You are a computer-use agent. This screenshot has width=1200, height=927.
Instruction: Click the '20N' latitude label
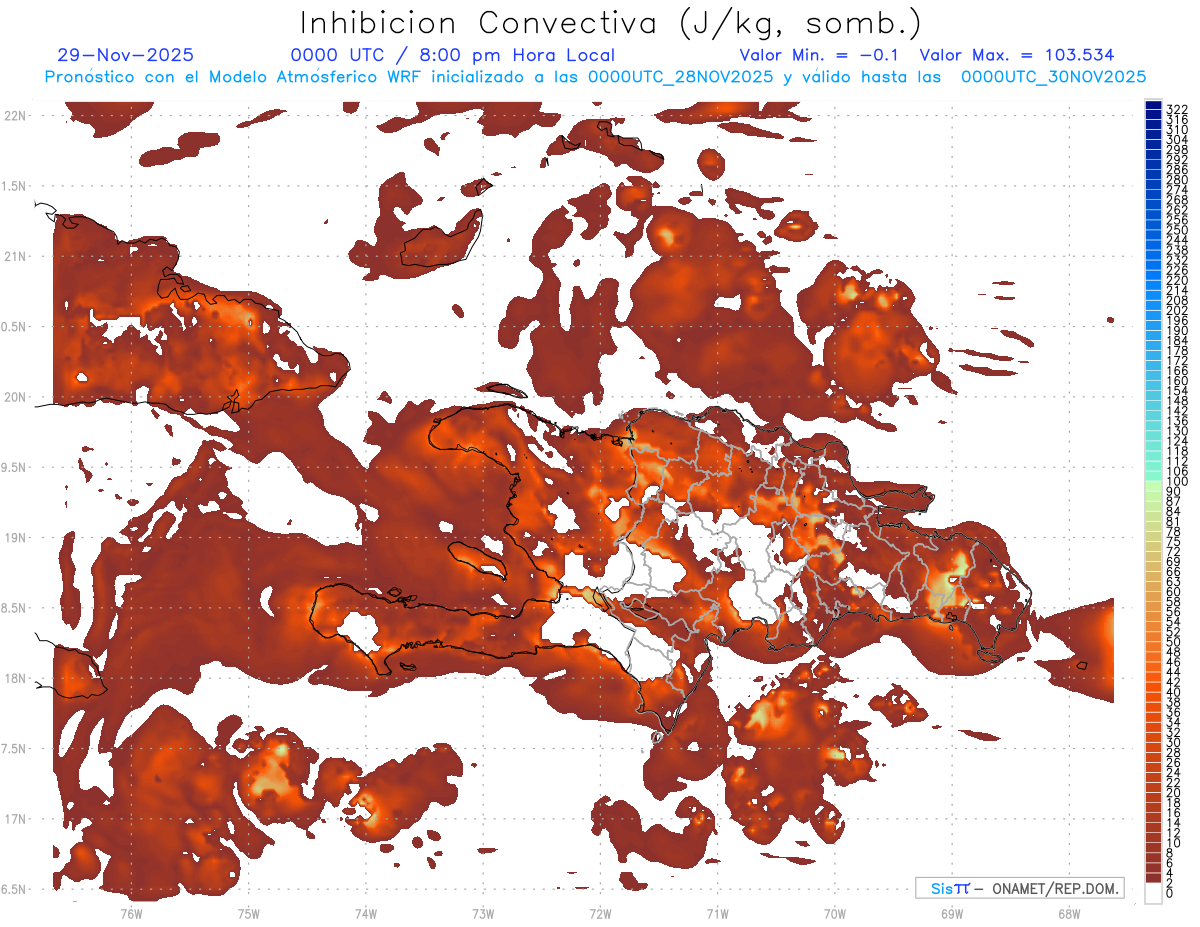17,397
